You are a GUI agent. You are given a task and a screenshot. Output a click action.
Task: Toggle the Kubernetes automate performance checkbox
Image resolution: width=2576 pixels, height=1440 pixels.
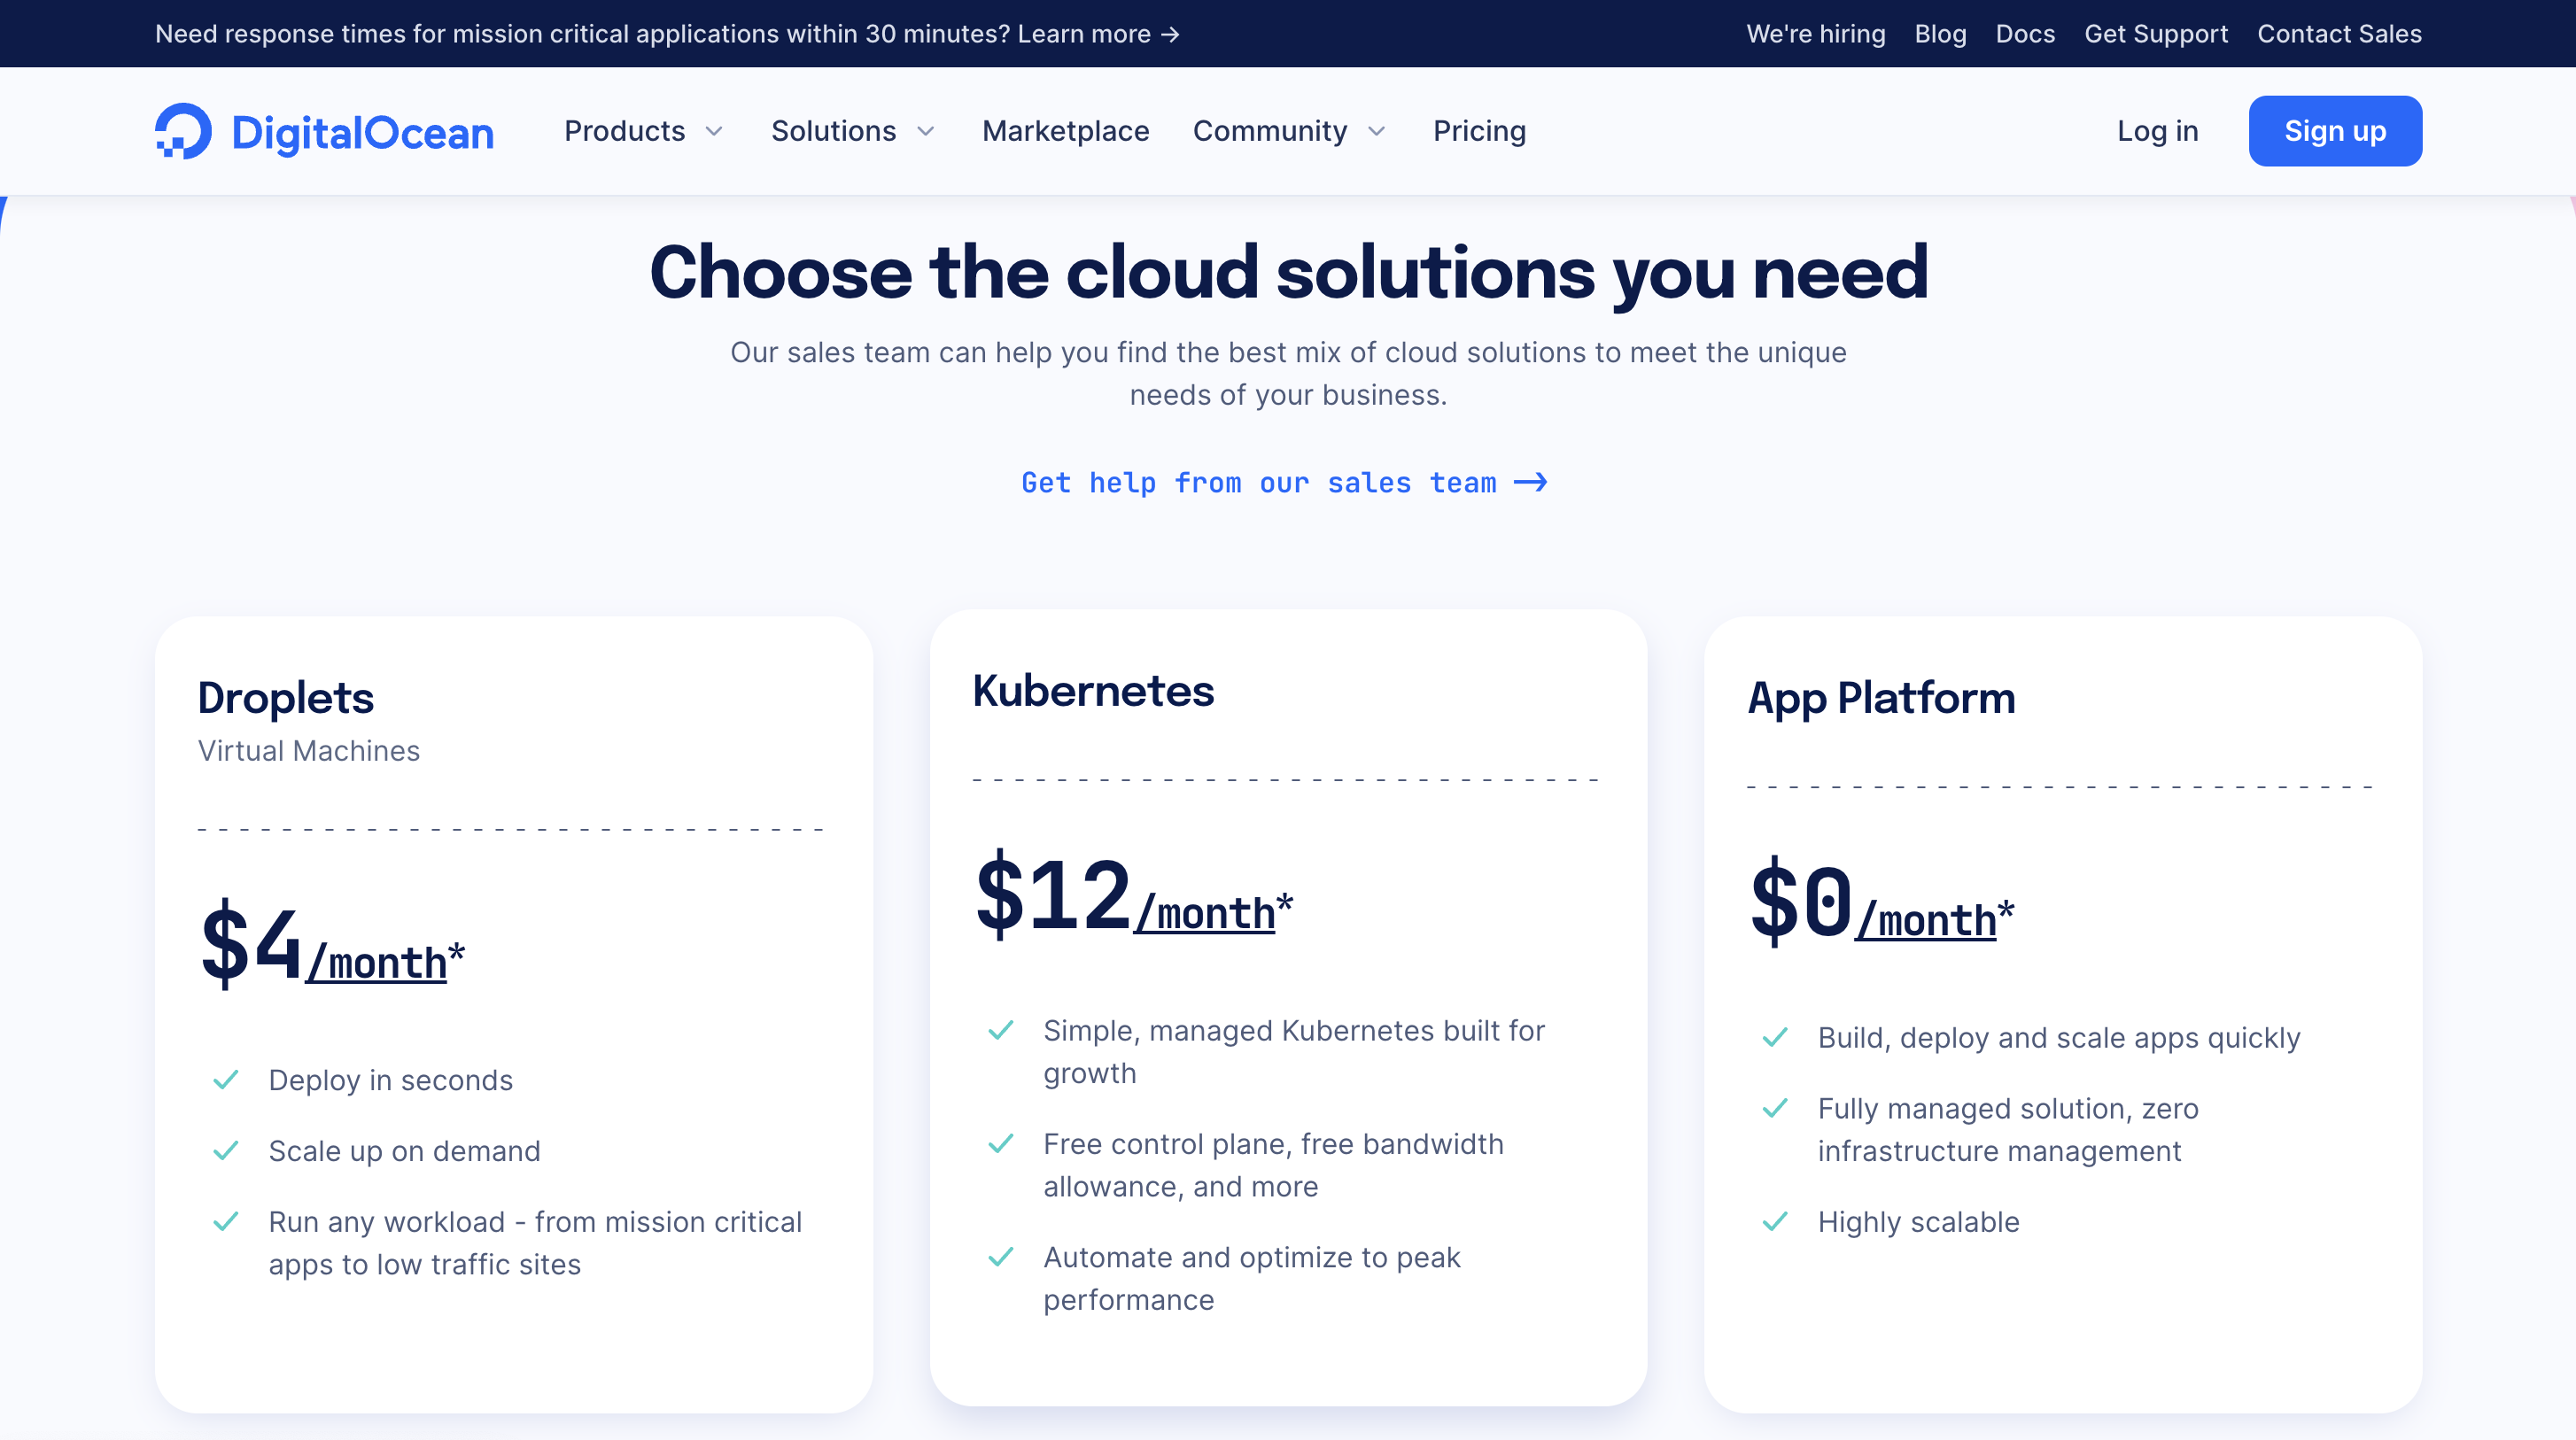coord(1003,1256)
